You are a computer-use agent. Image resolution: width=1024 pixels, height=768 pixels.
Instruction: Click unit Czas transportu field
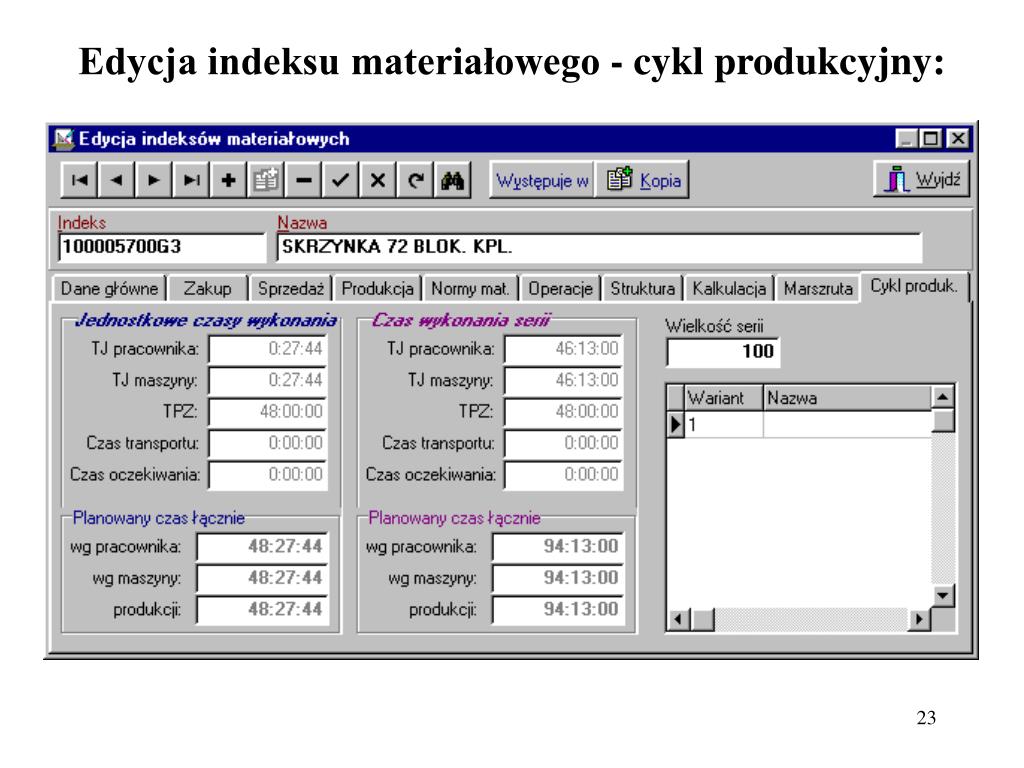tap(268, 443)
